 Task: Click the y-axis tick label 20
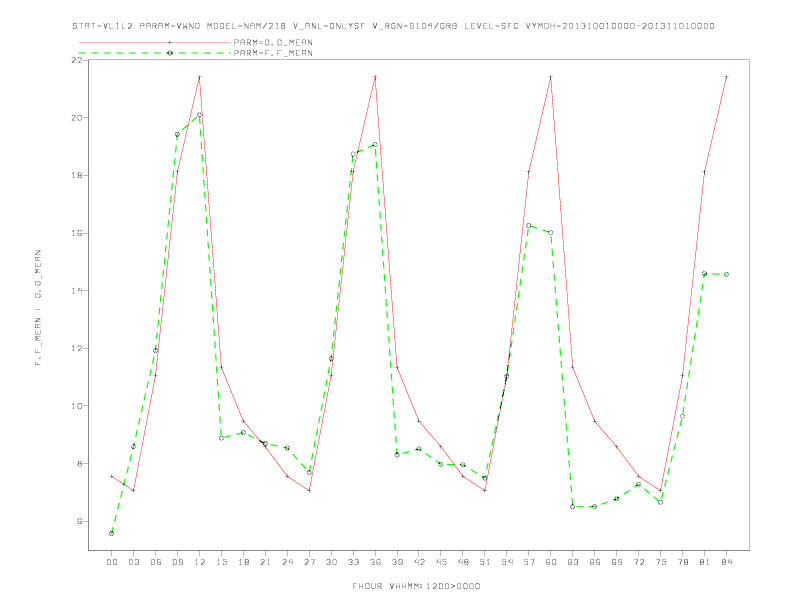click(x=77, y=118)
